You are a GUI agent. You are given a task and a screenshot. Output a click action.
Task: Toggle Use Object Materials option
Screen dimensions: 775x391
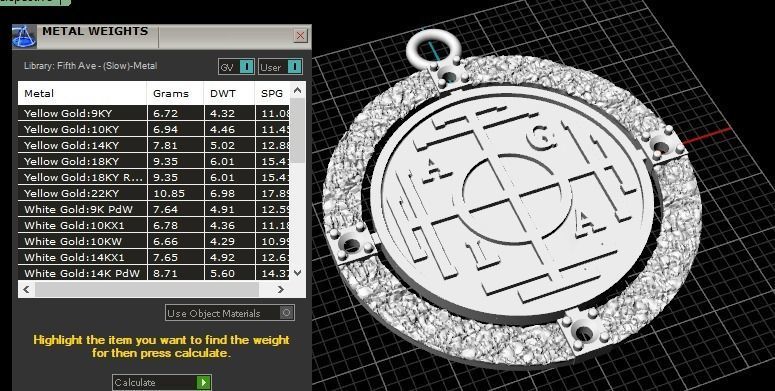pyautogui.click(x=230, y=313)
